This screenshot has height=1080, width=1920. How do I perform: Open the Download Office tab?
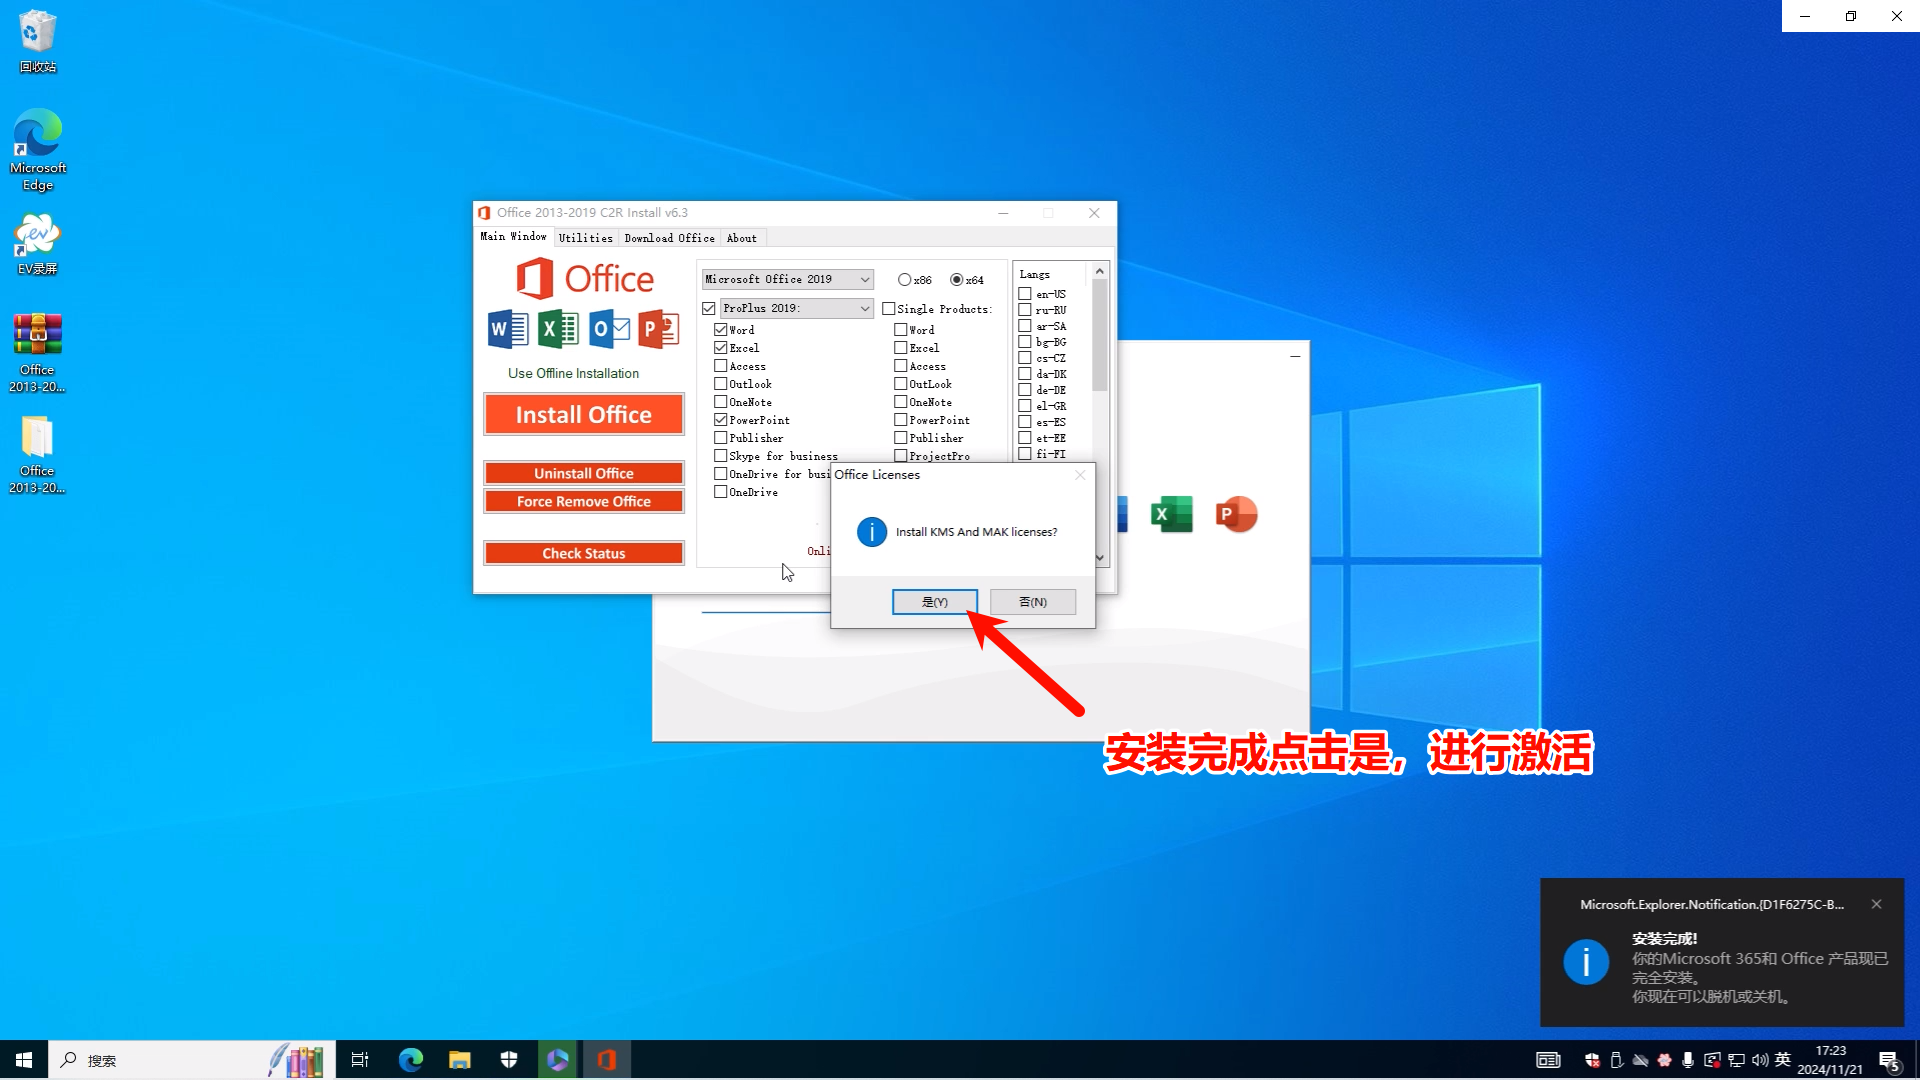pyautogui.click(x=670, y=238)
